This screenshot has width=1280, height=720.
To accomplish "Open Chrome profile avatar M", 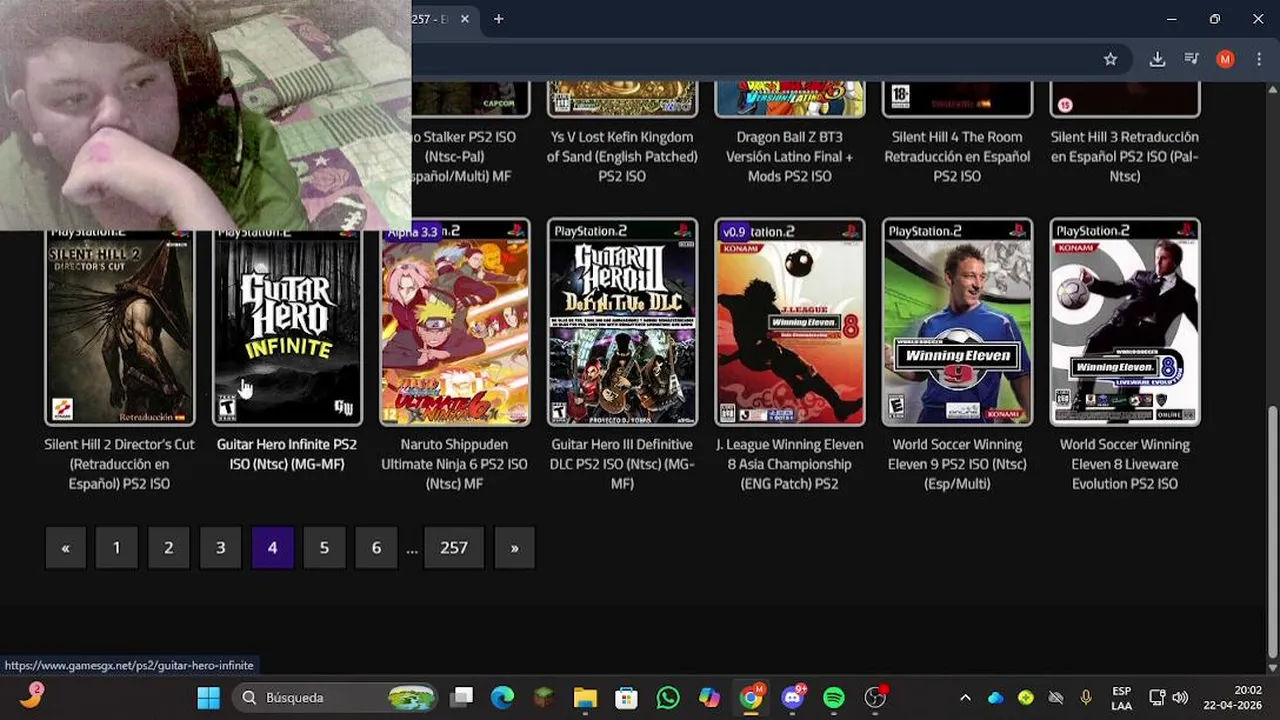I will coord(1225,59).
